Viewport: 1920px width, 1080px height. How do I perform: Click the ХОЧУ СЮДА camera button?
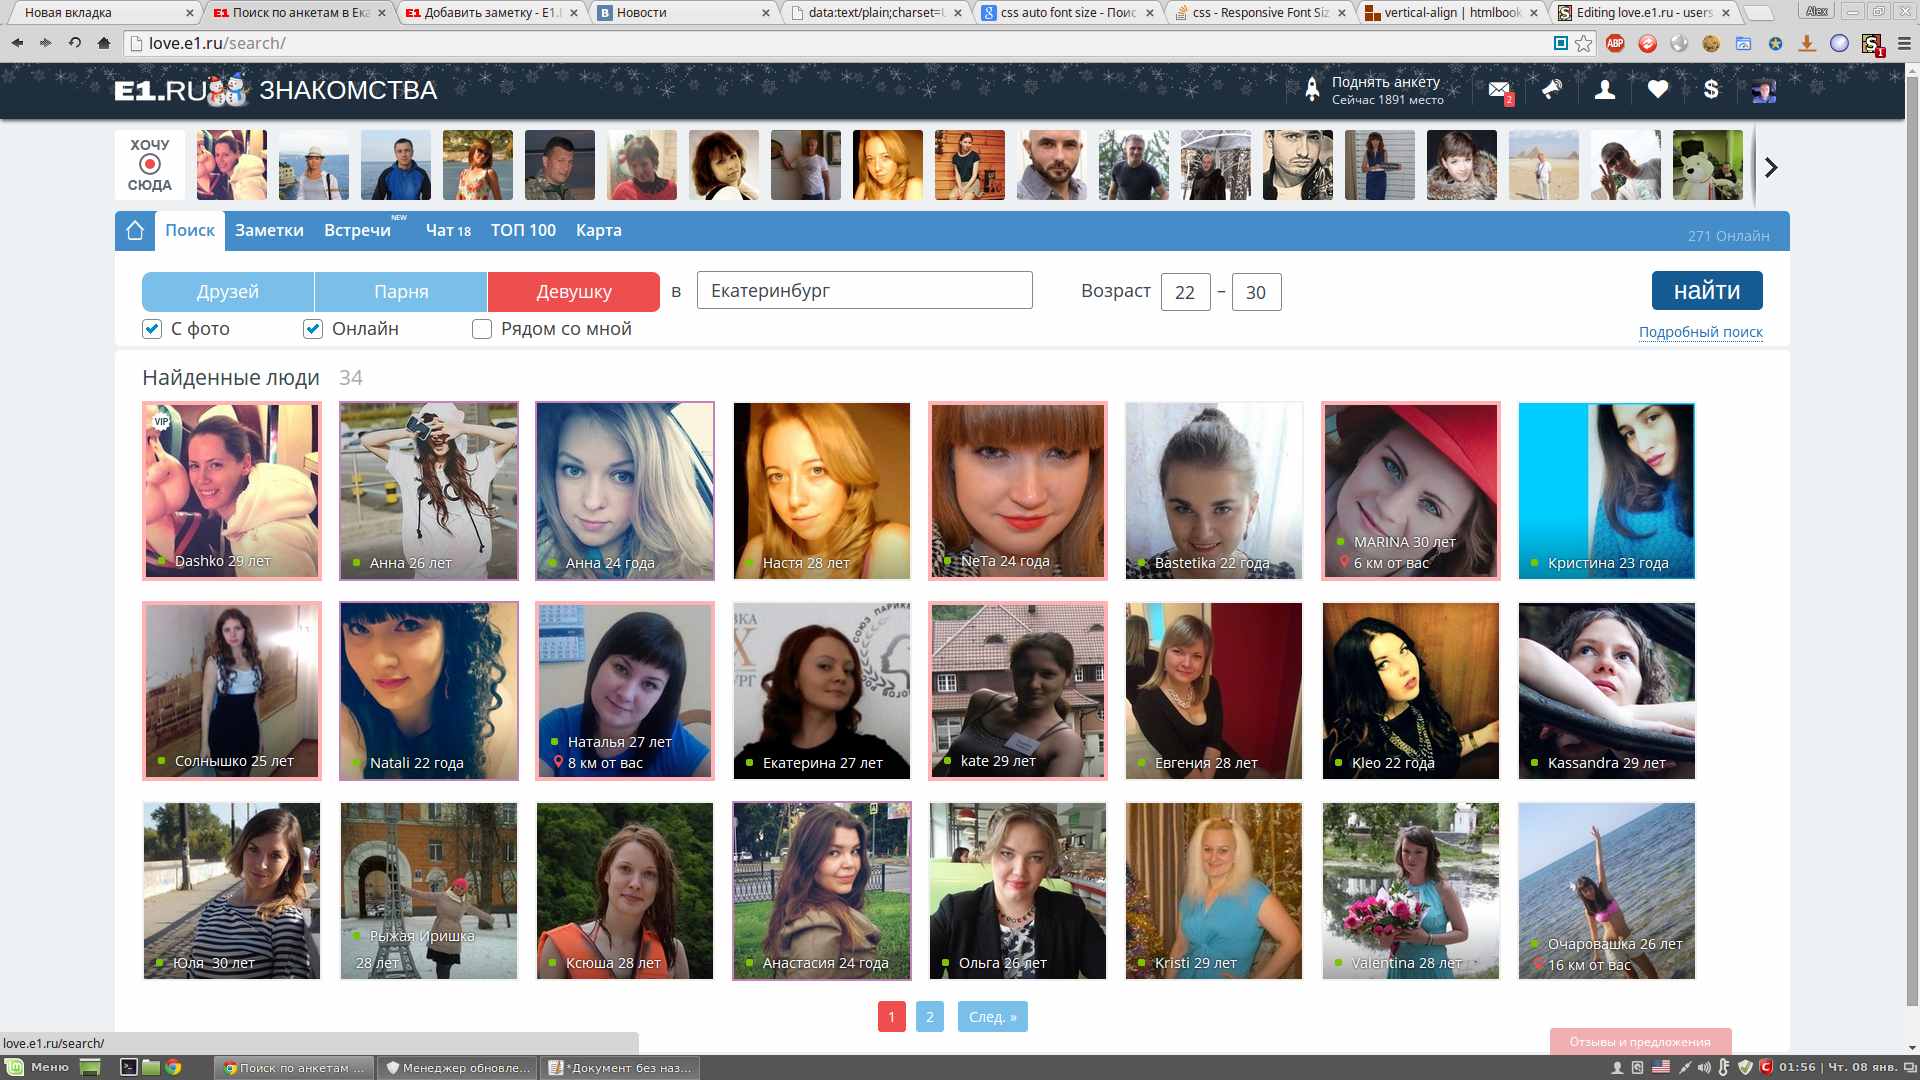(x=148, y=164)
